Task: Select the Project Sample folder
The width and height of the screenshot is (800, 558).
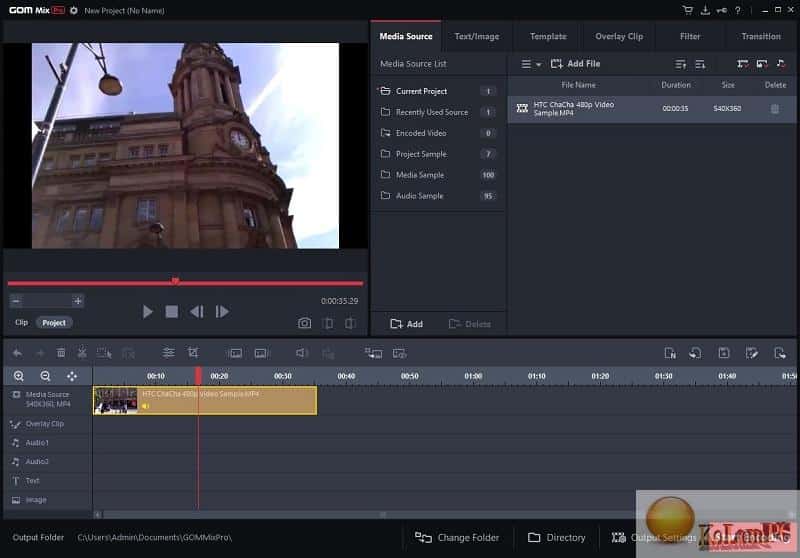Action: pos(438,154)
